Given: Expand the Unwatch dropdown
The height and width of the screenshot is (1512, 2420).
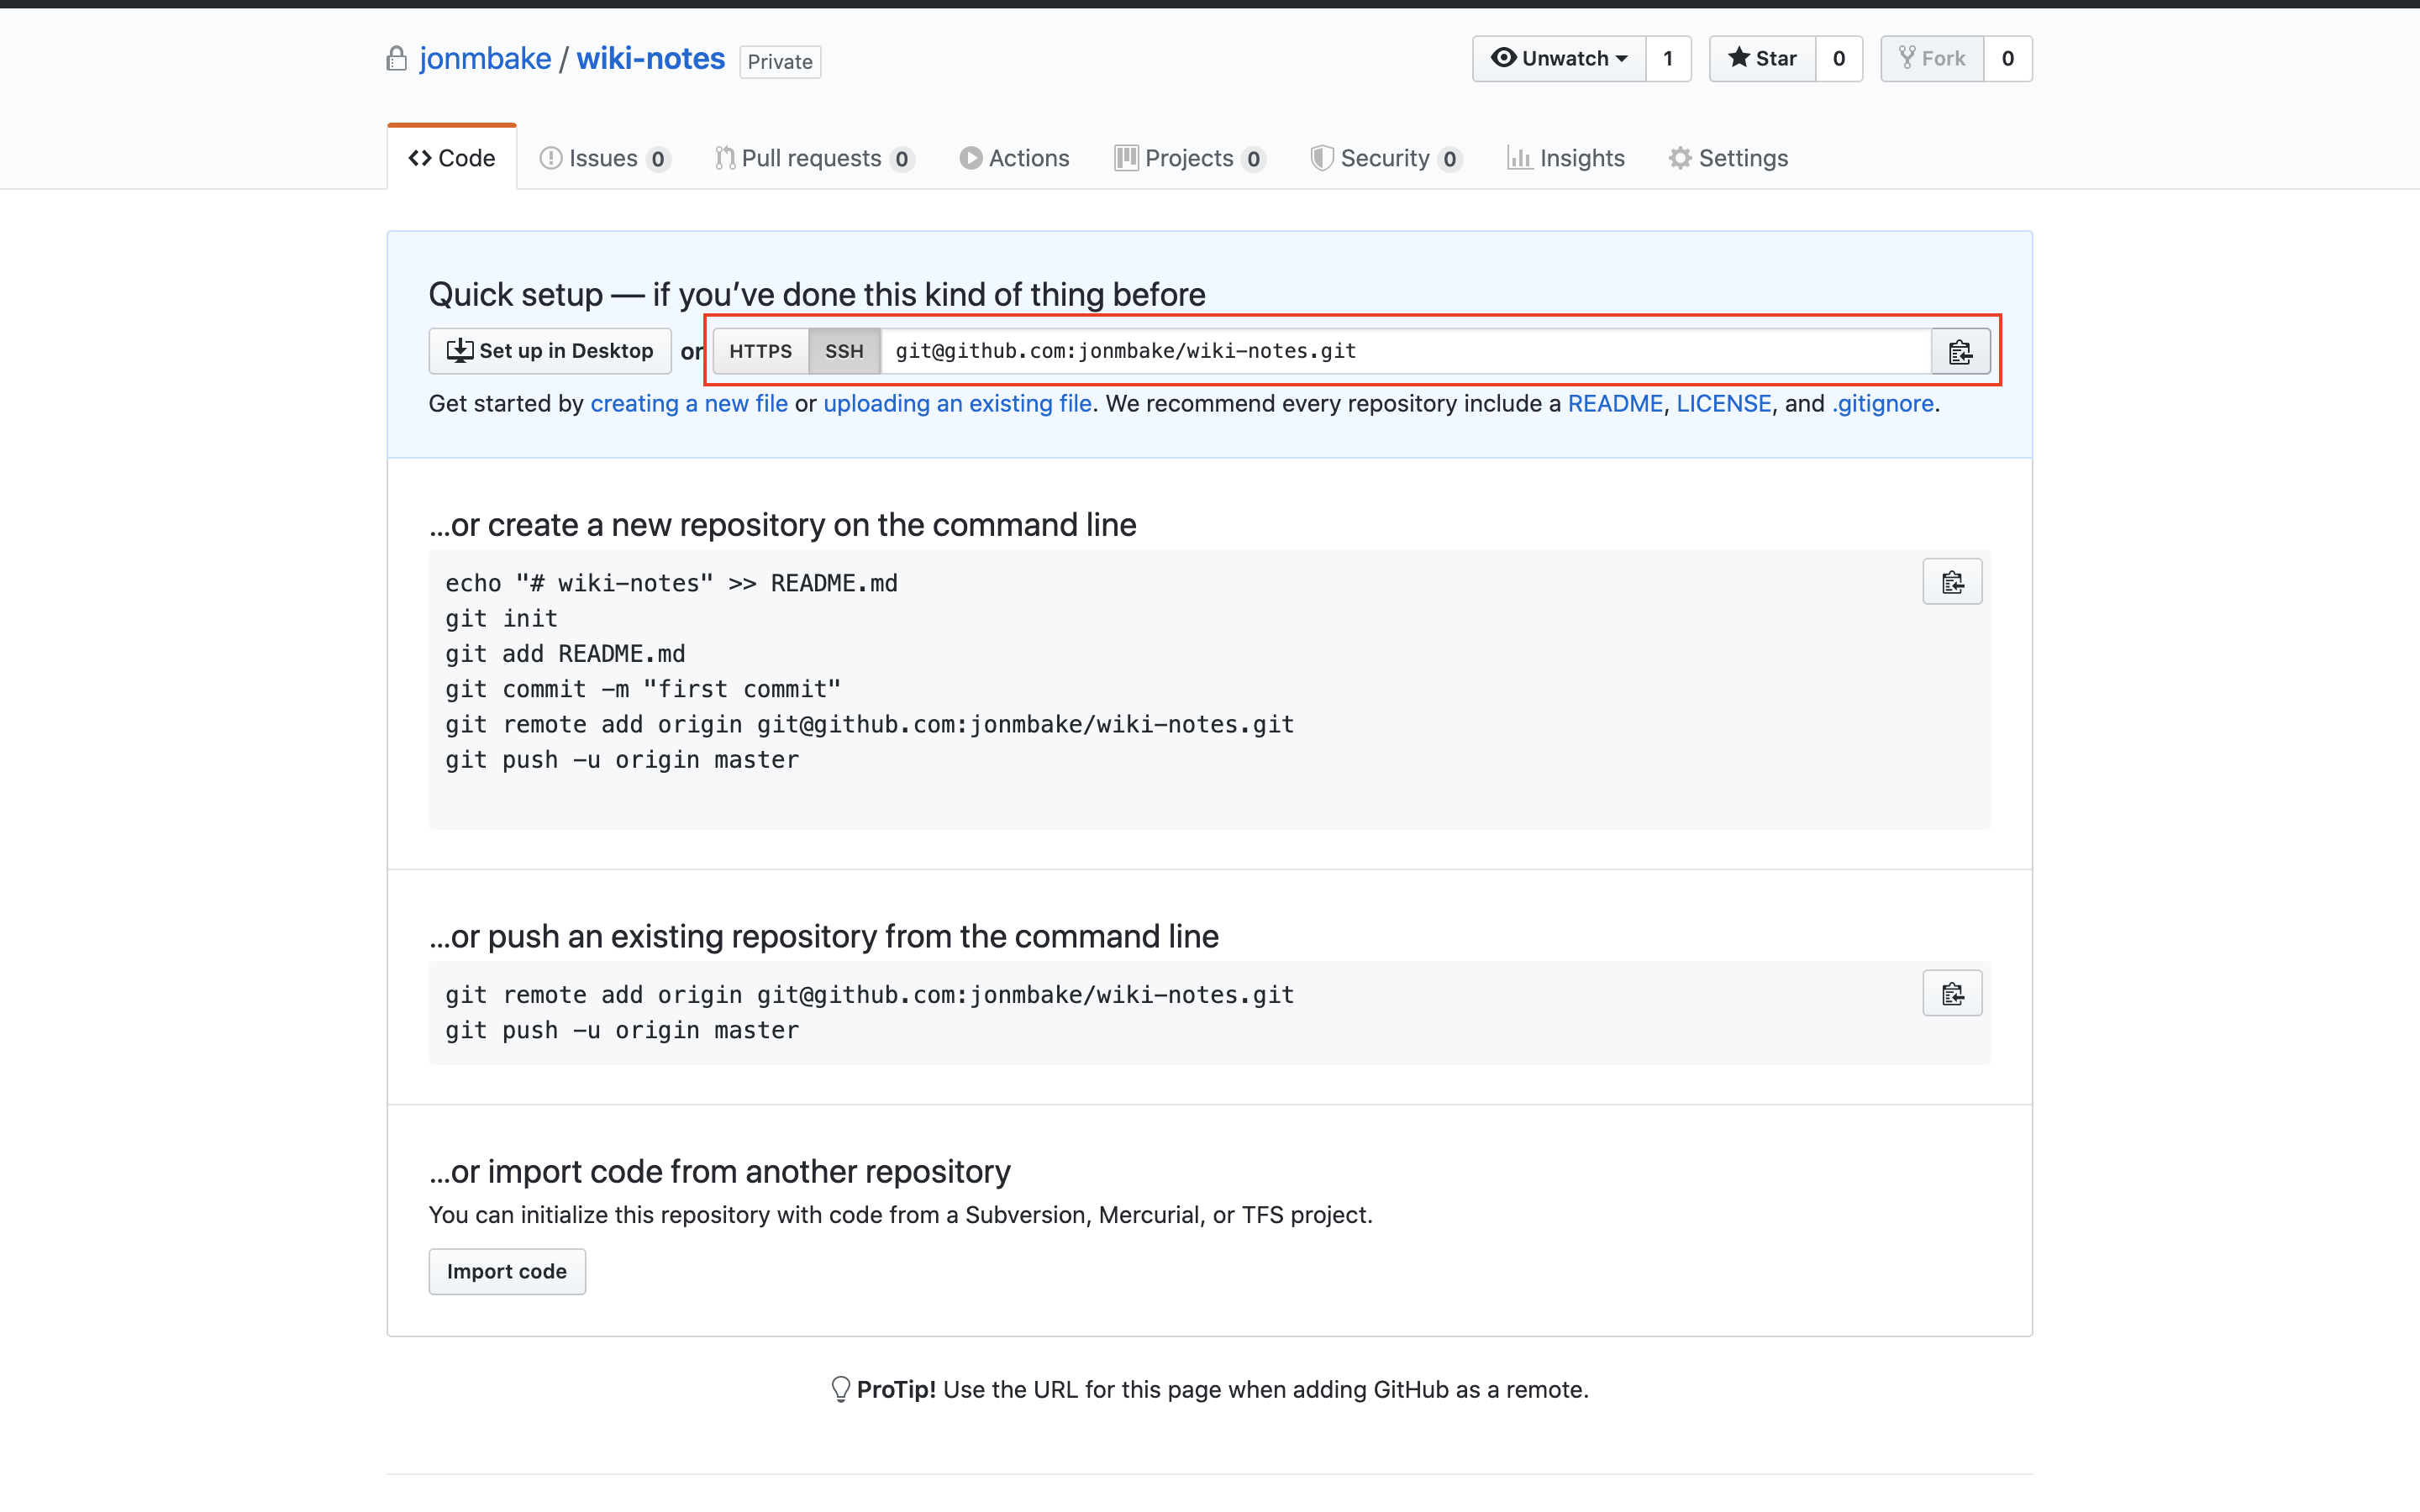Looking at the screenshot, I should 1559,59.
